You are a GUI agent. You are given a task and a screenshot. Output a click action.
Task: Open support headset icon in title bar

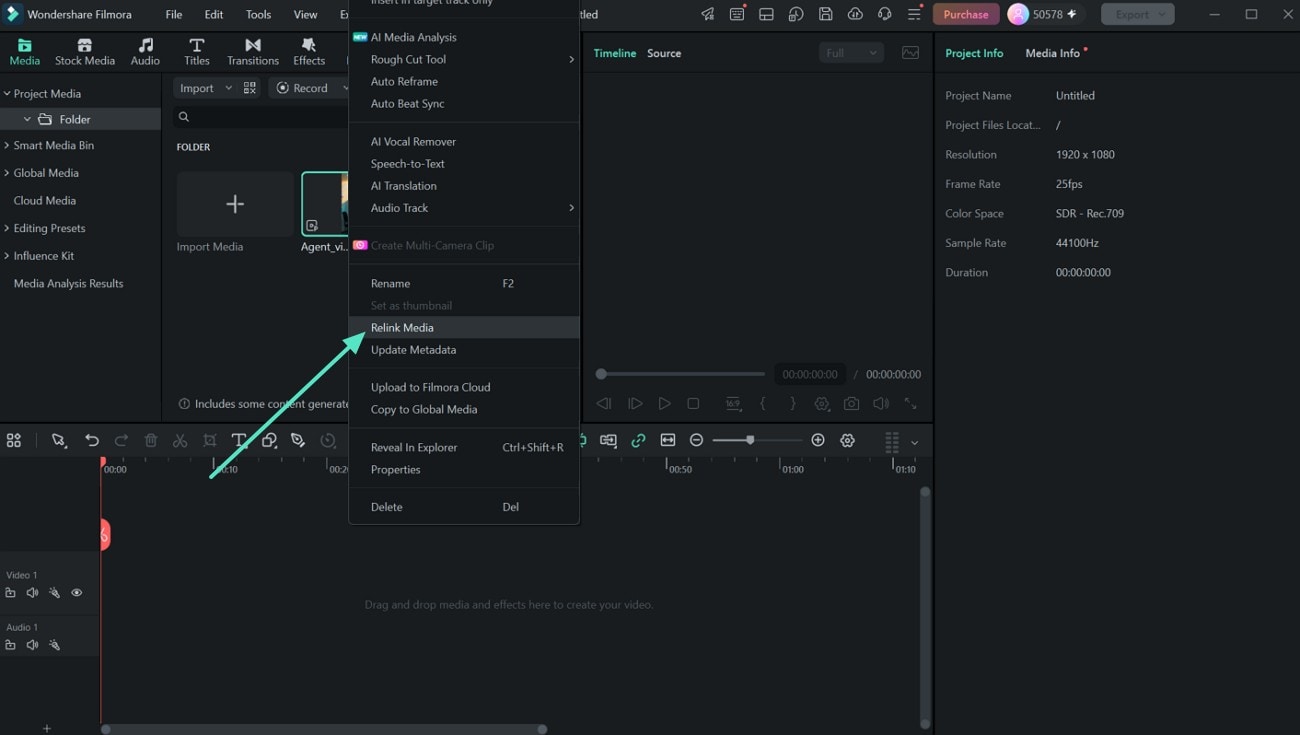[x=885, y=14]
